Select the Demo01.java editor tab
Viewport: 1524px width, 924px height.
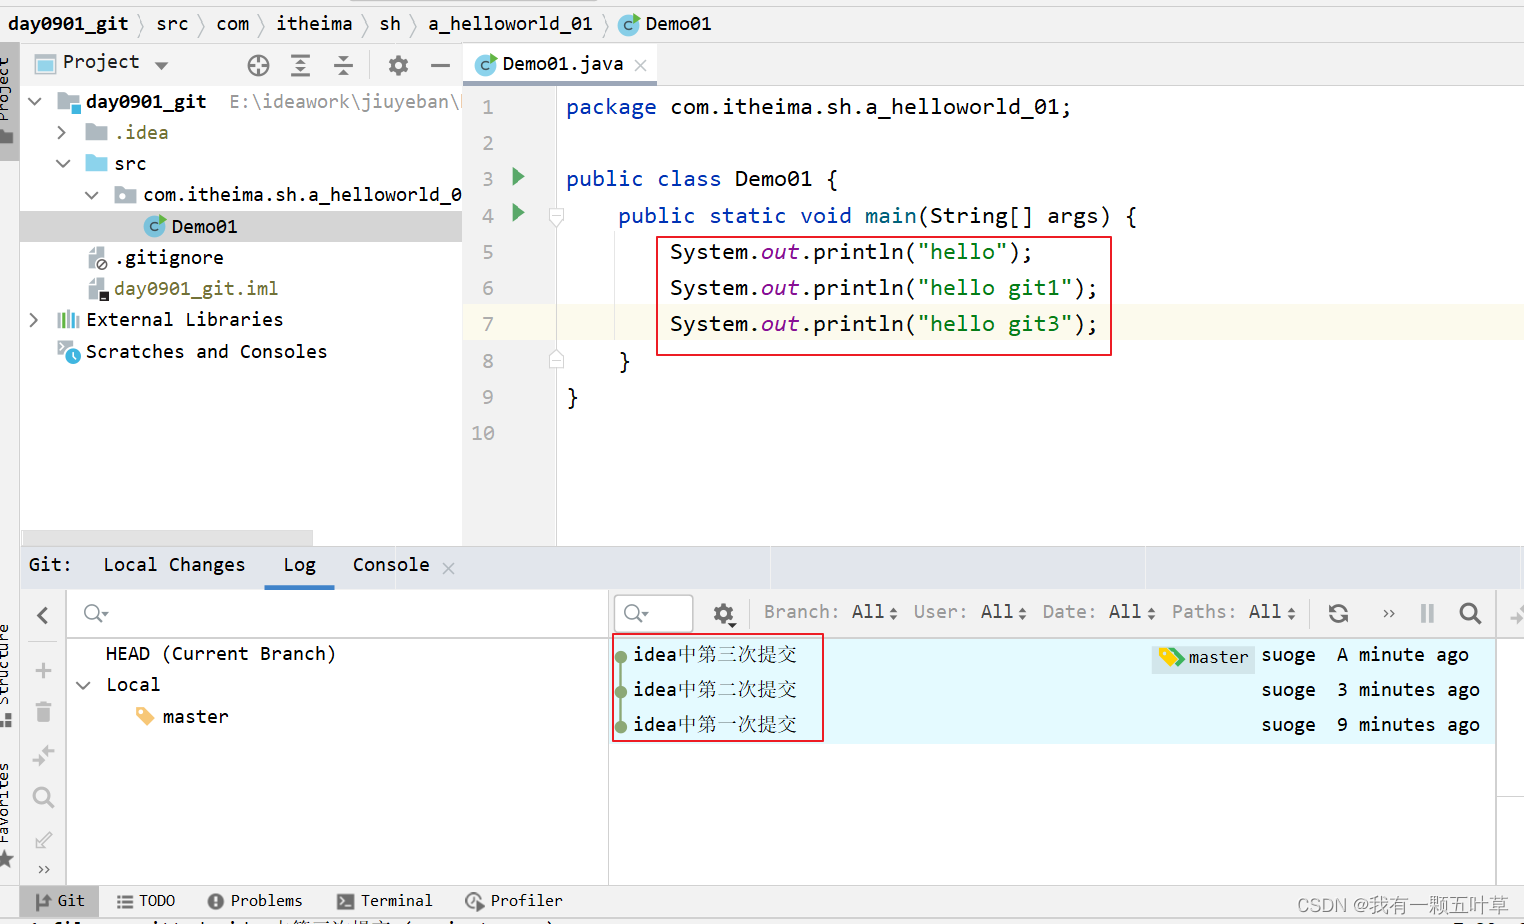pos(562,64)
